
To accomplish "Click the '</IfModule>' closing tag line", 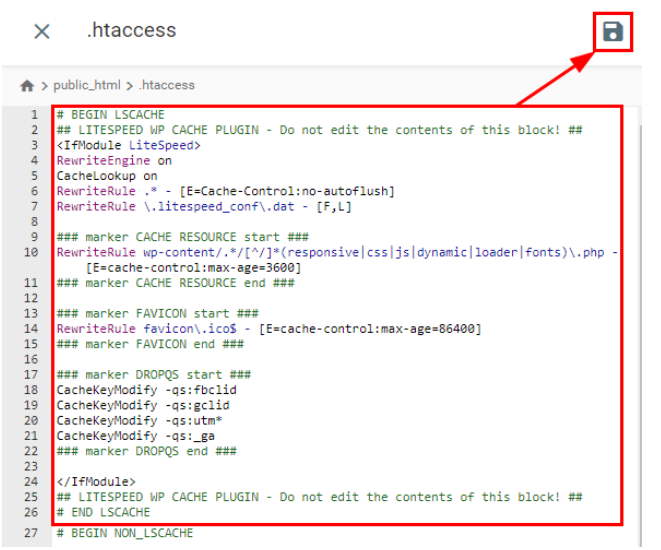I will [x=96, y=482].
